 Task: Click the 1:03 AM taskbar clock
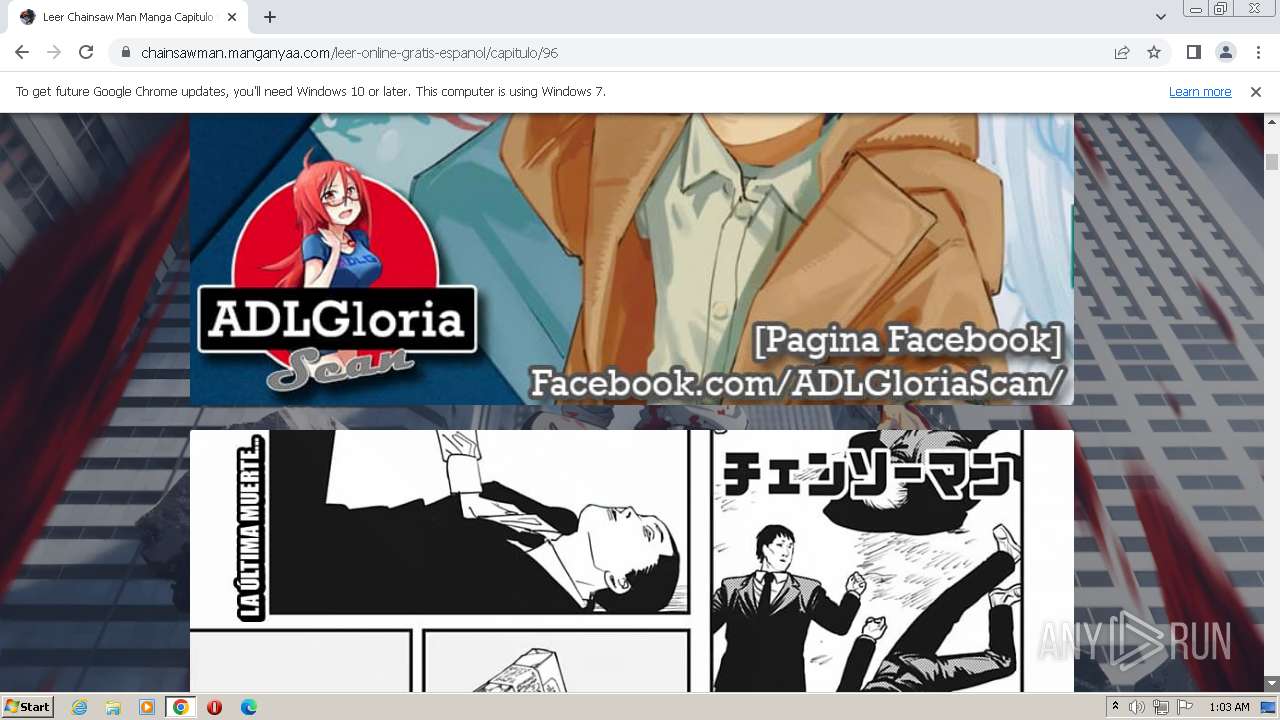click(1229, 707)
